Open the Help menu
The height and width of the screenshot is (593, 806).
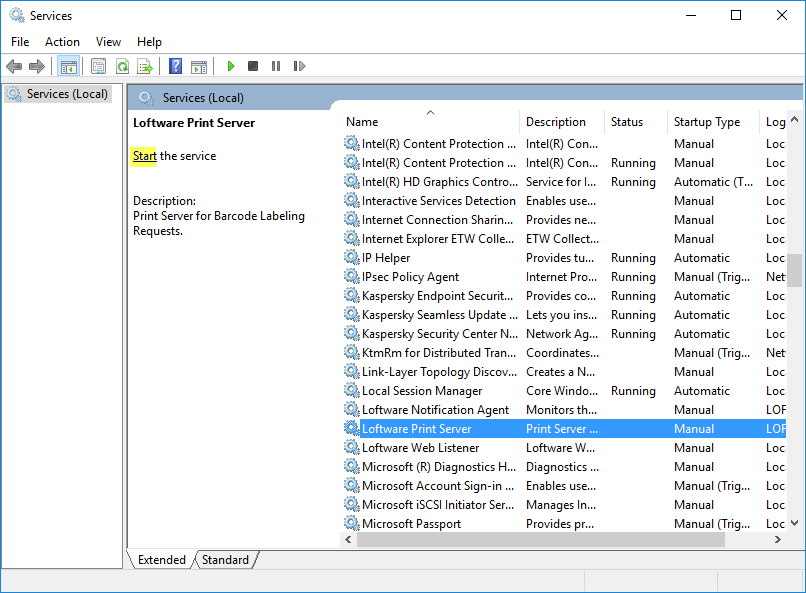[149, 42]
